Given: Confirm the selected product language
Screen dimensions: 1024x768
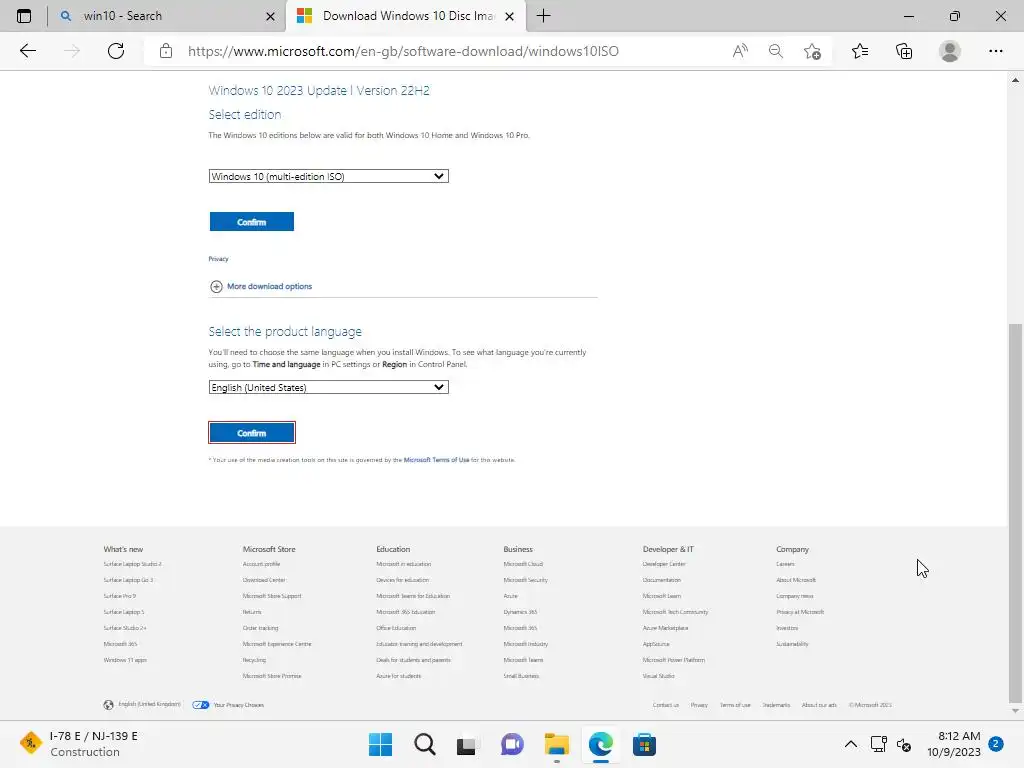Looking at the screenshot, I should tap(251, 433).
